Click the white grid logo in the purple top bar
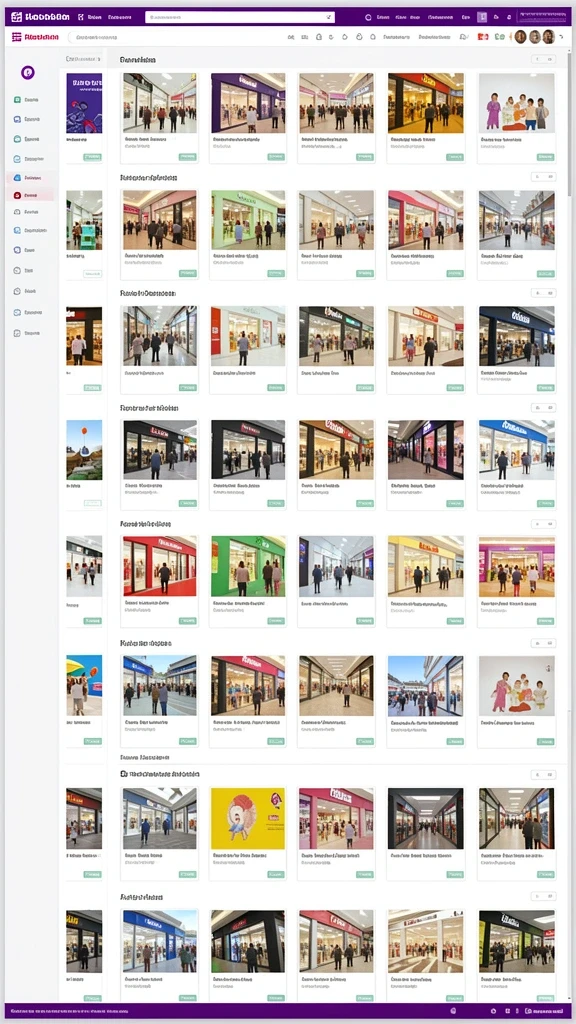 click(x=16, y=17)
